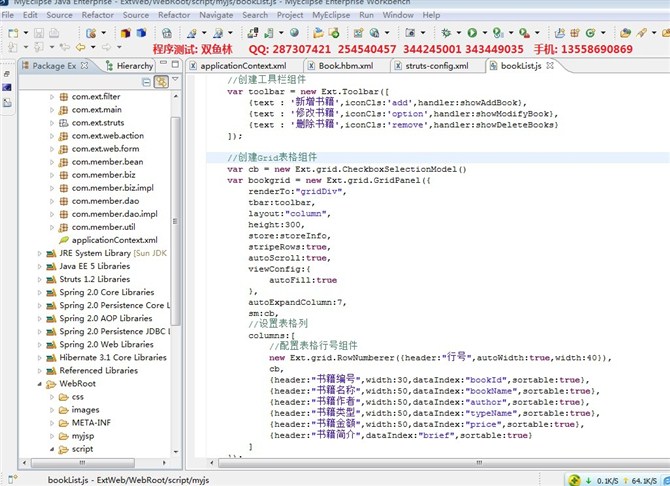Switch to the struts-config.xml editor tab

pyautogui.click(x=437, y=66)
